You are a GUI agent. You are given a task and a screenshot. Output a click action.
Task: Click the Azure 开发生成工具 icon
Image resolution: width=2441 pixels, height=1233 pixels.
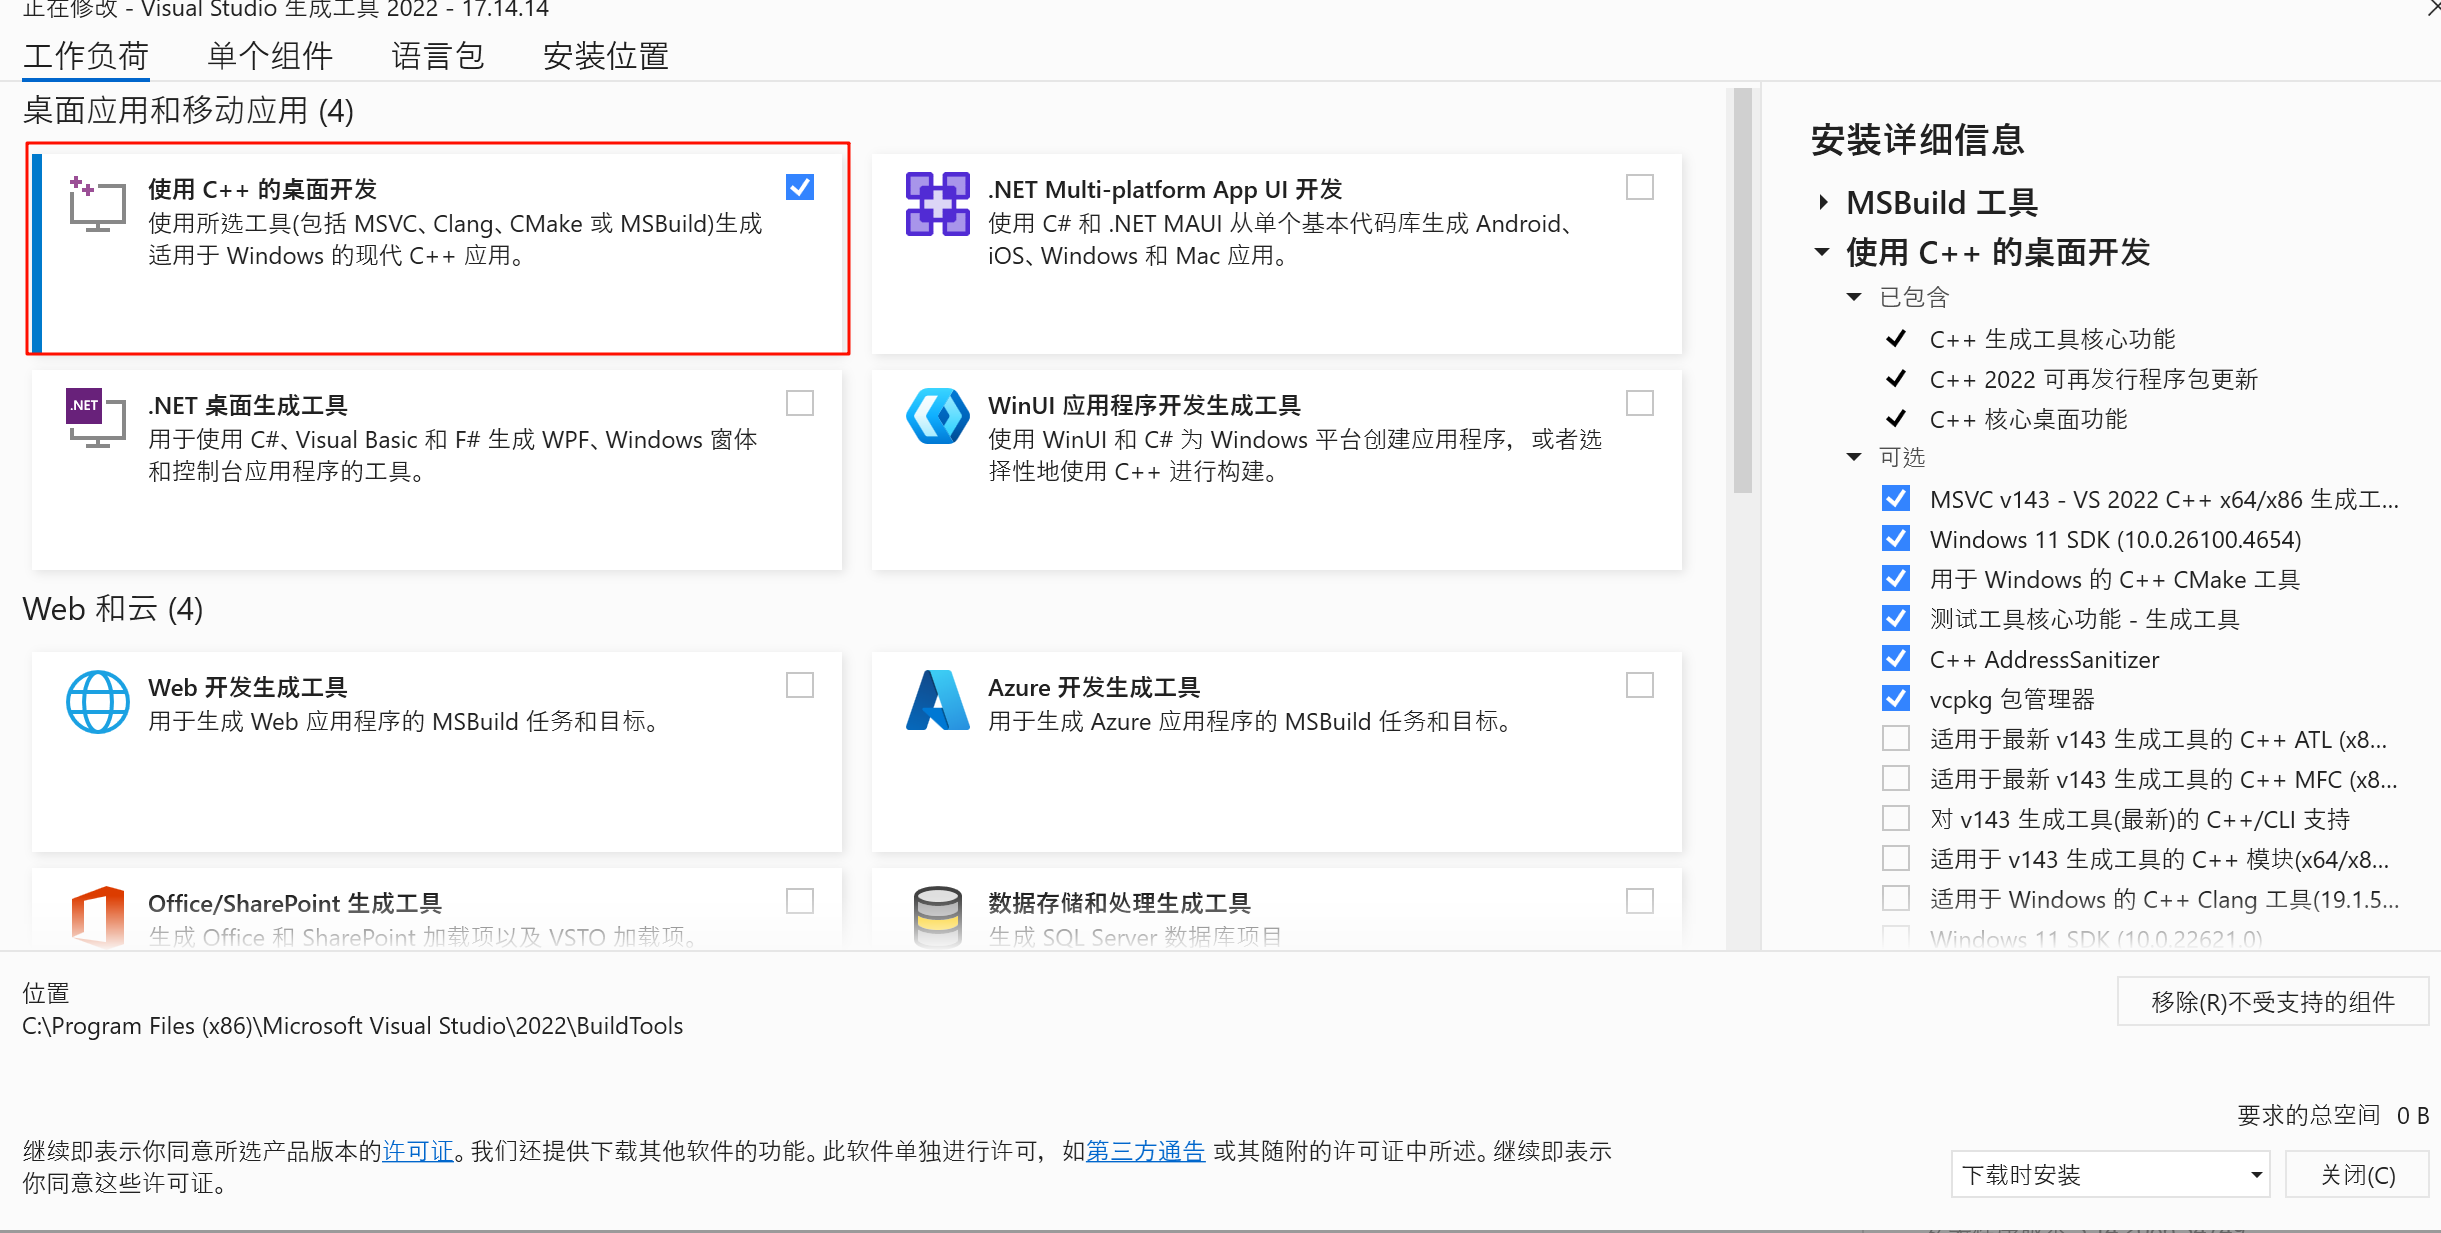click(937, 700)
